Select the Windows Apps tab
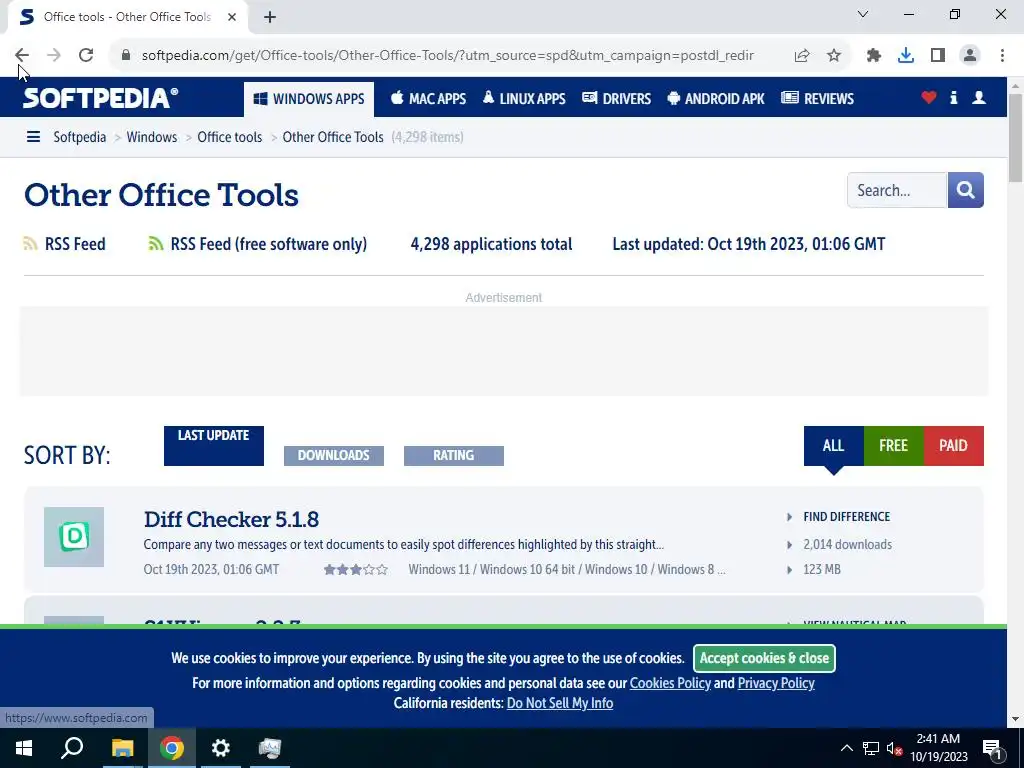 click(x=309, y=99)
